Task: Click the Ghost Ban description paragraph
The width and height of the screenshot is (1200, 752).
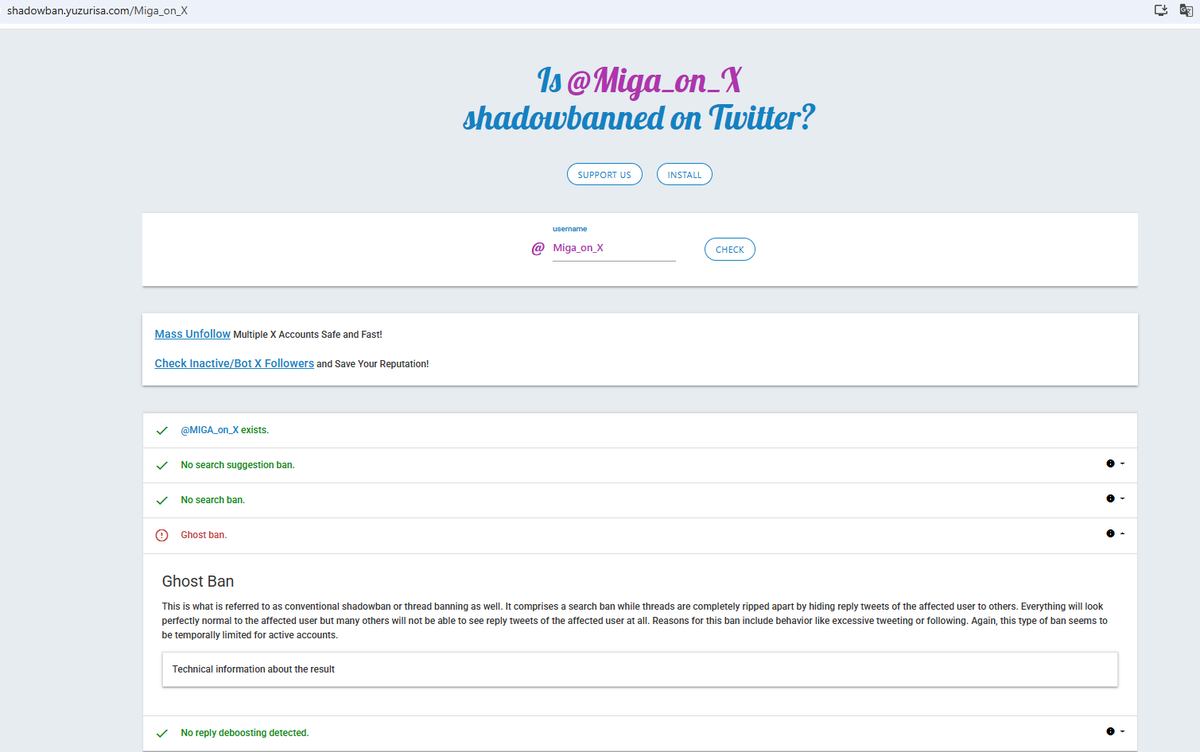Action: (x=634, y=621)
